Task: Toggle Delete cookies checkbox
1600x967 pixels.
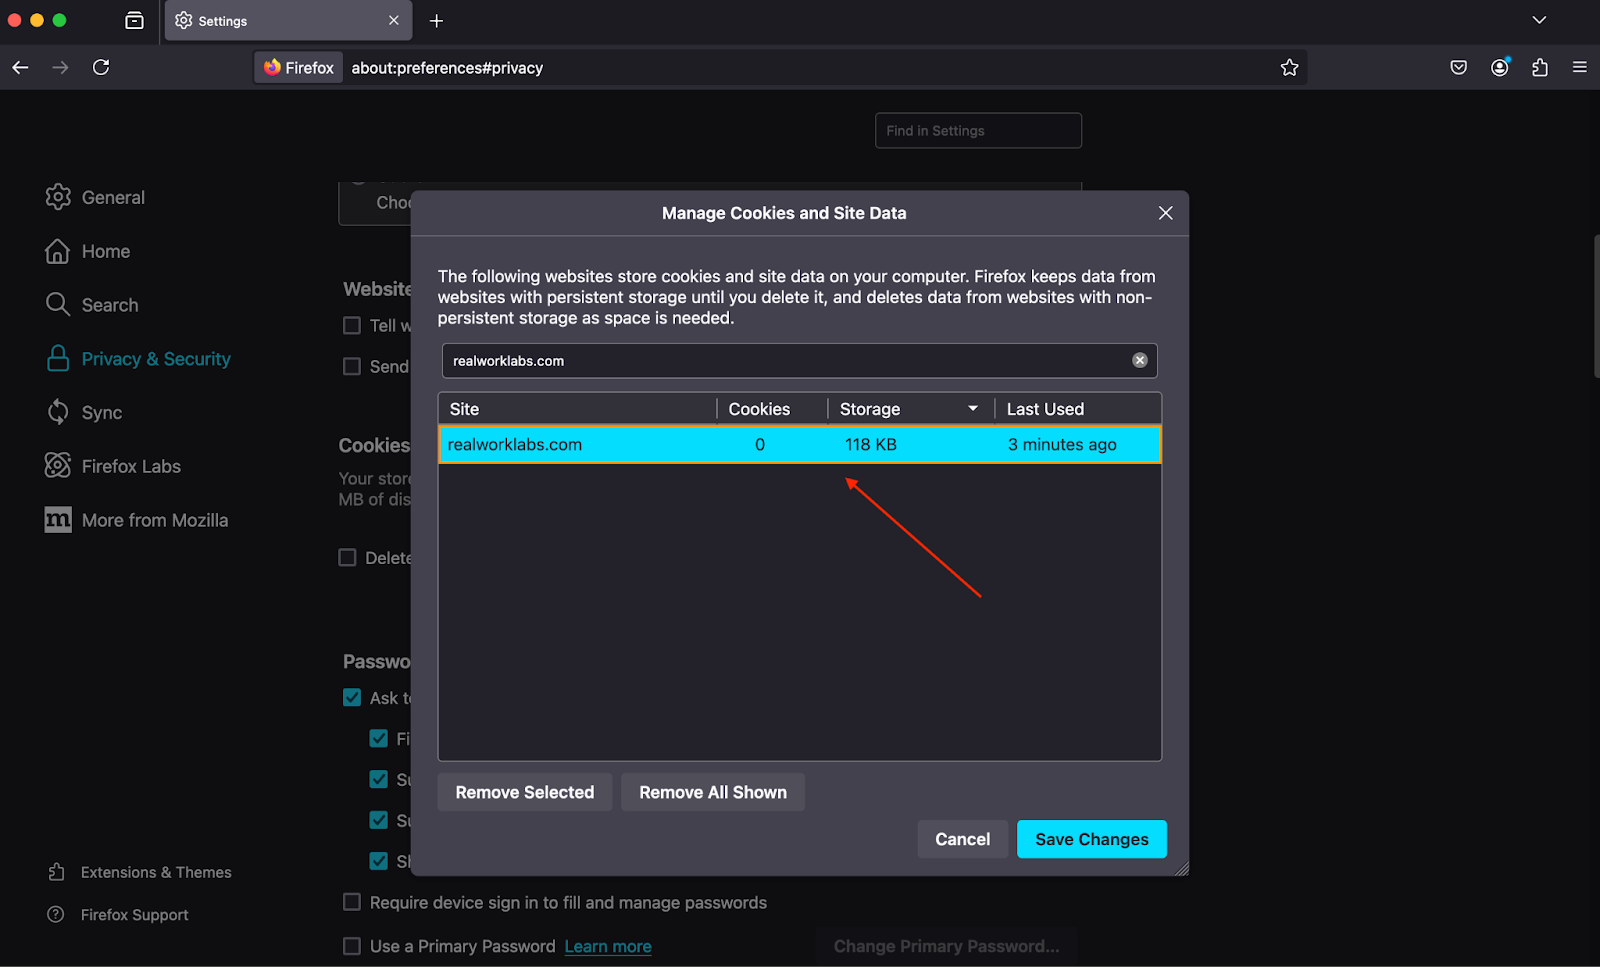Action: coord(347,557)
